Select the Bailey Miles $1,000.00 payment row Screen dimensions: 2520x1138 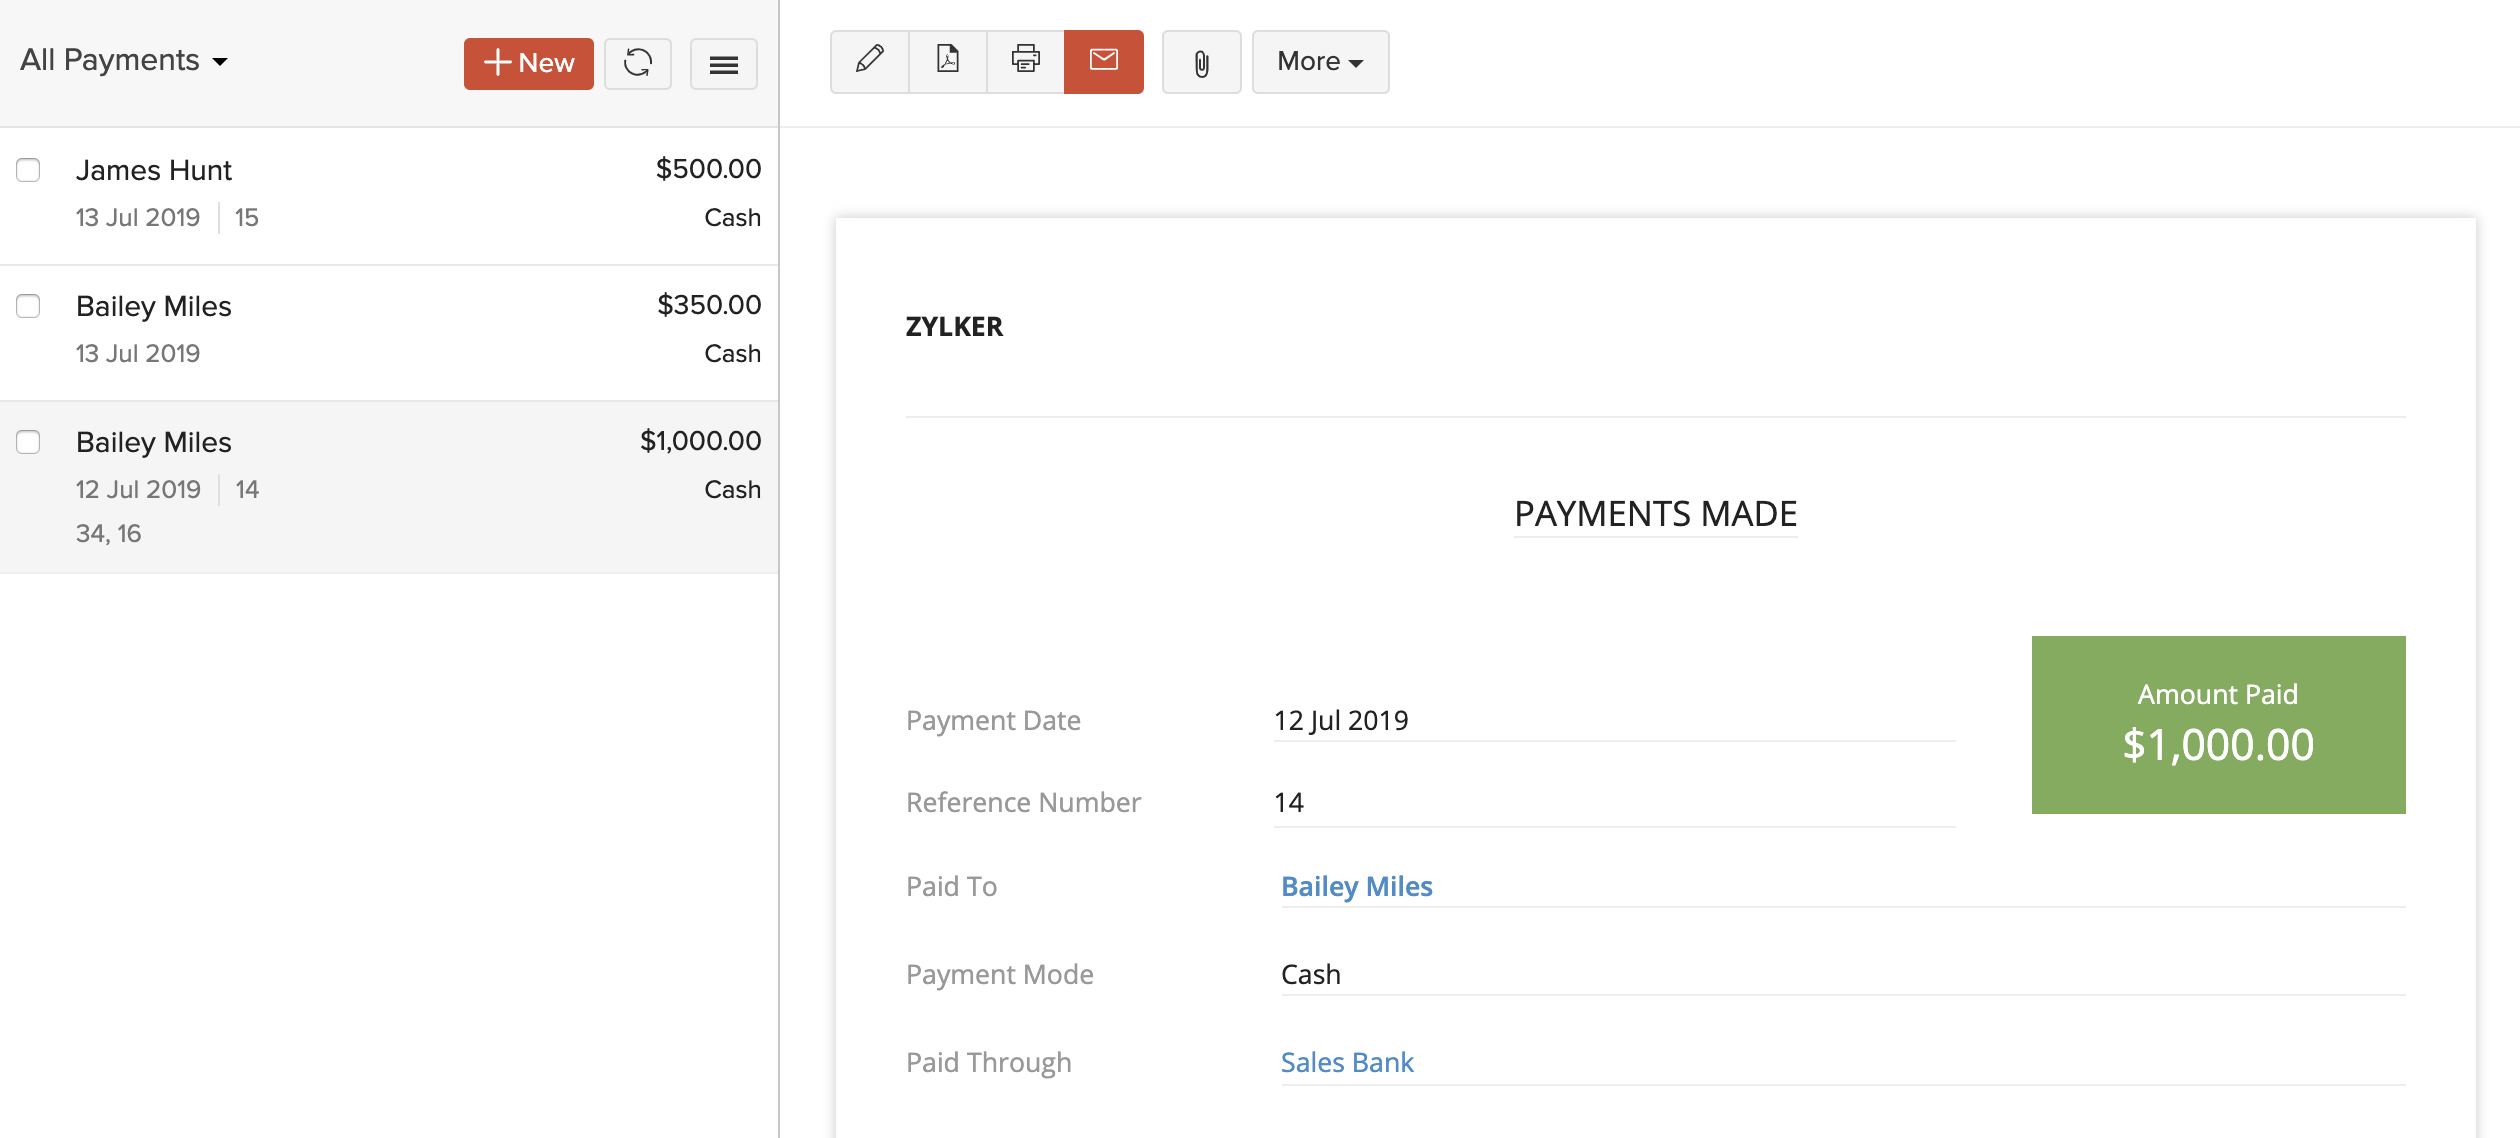pyautogui.click(x=400, y=486)
